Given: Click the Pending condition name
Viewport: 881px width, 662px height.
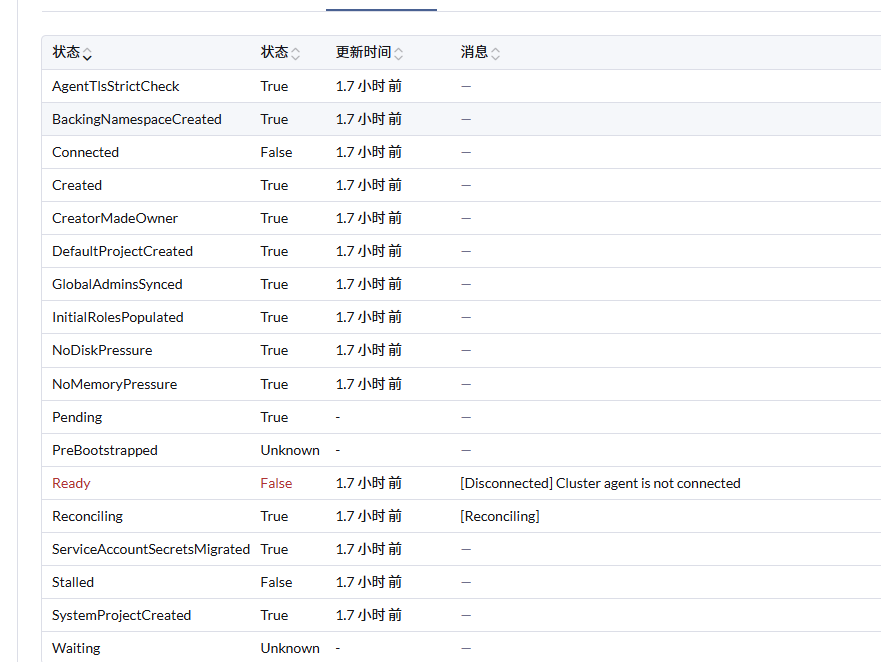Looking at the screenshot, I should click(x=78, y=418).
